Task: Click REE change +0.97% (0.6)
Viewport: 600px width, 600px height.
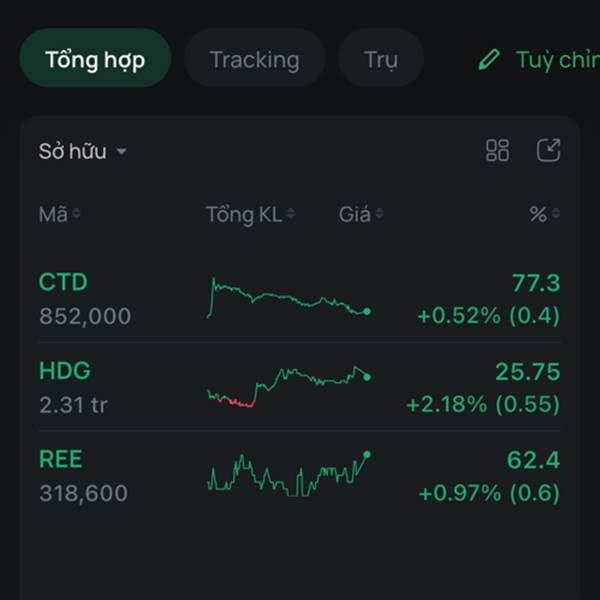Action: 489,493
